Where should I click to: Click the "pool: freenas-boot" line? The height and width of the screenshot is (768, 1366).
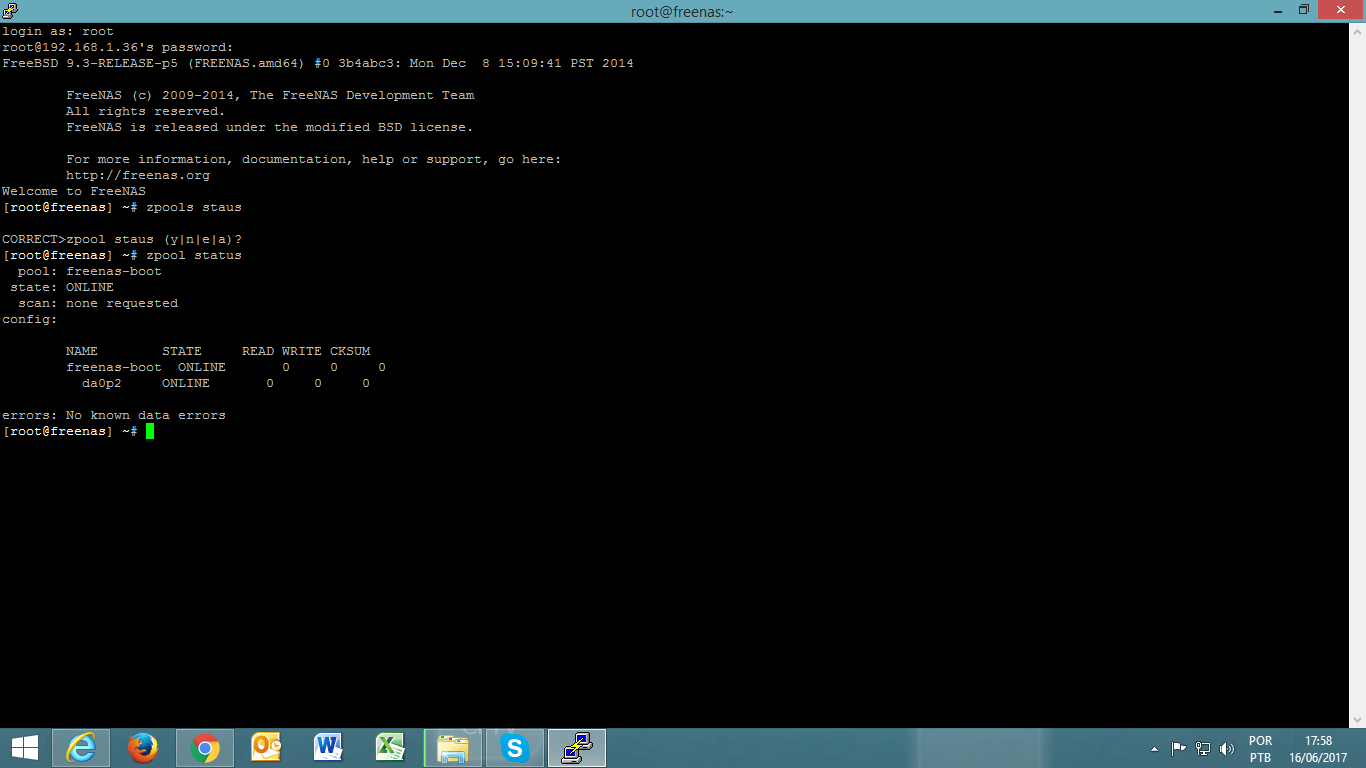point(90,271)
